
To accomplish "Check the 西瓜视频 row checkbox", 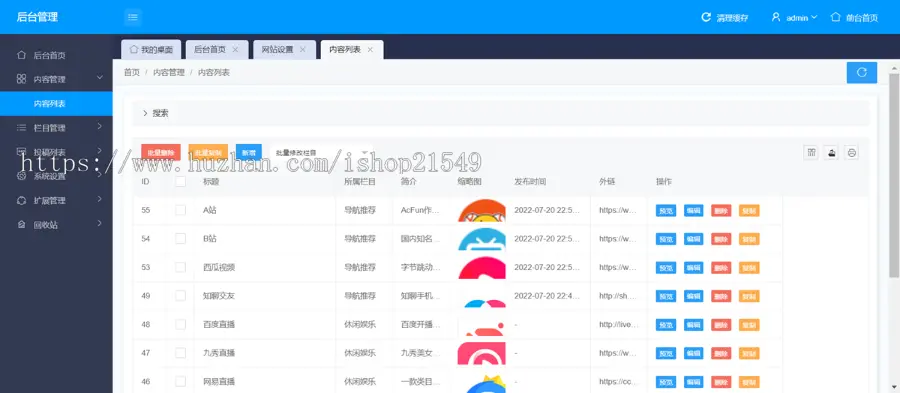I will pos(180,267).
